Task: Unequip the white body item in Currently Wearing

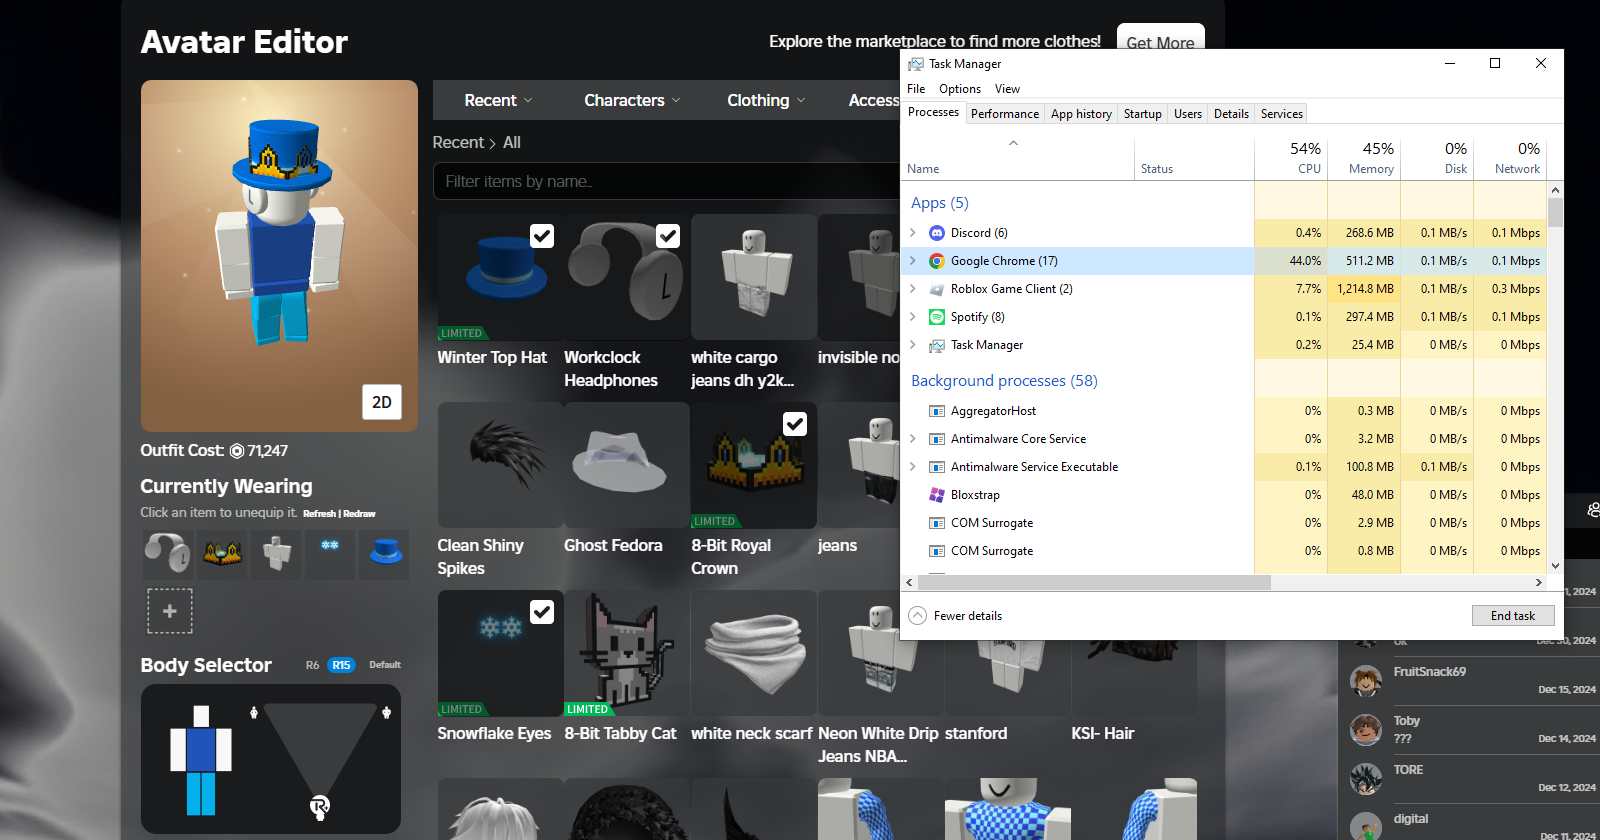Action: tap(276, 554)
